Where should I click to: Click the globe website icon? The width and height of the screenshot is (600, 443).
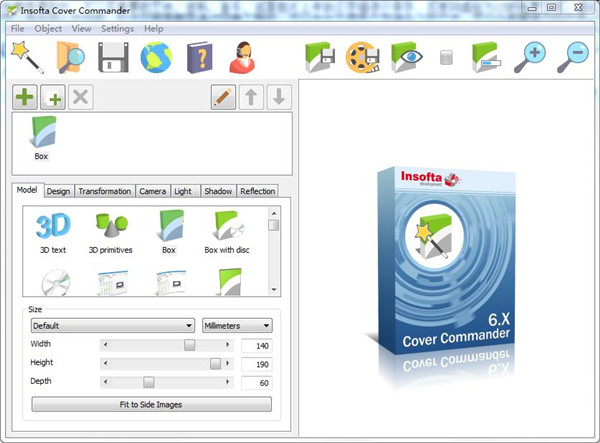(155, 58)
